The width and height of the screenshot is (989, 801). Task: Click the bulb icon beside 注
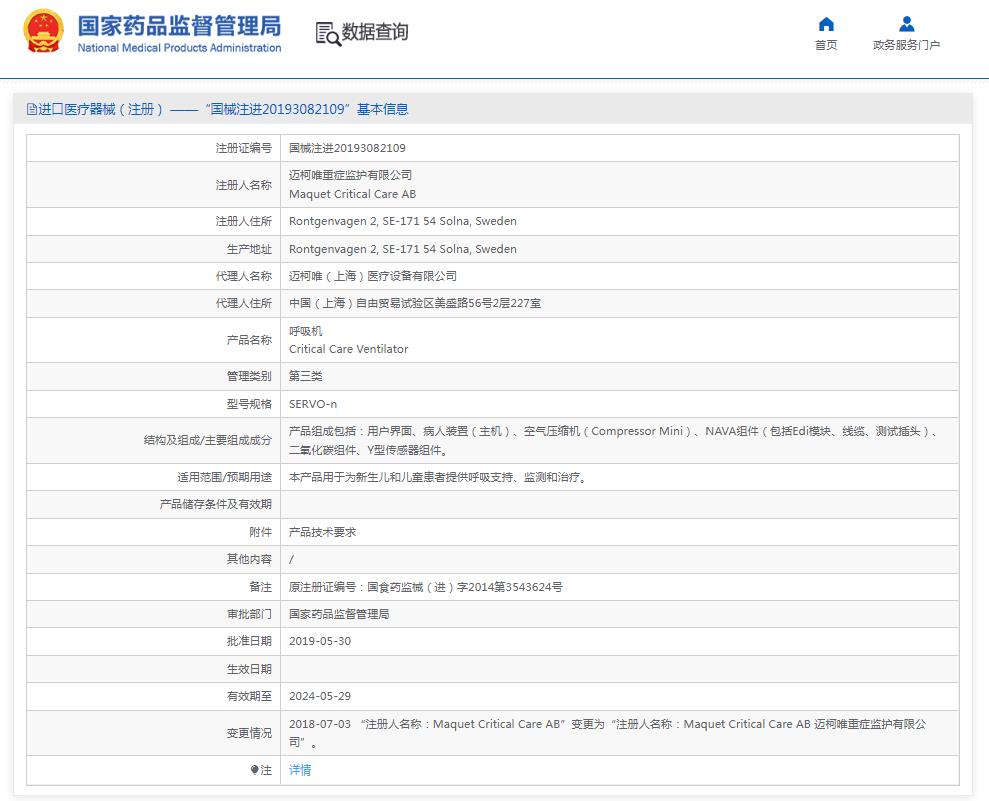(x=254, y=770)
